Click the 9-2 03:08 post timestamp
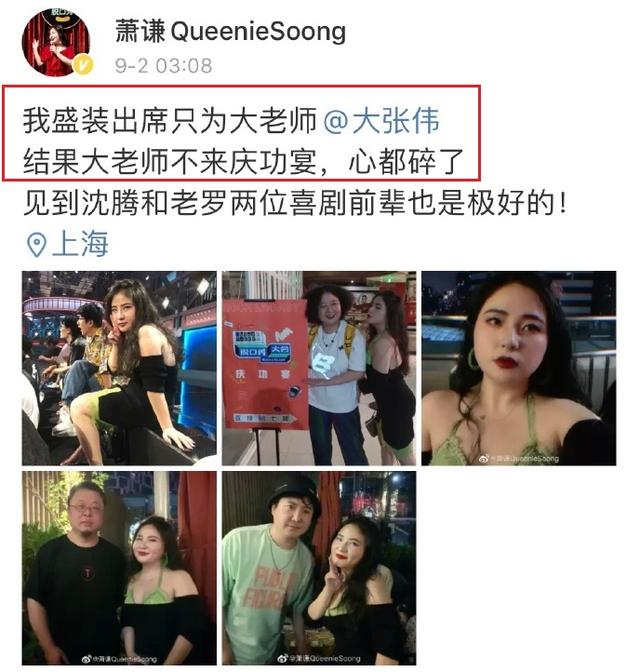 pos(163,66)
